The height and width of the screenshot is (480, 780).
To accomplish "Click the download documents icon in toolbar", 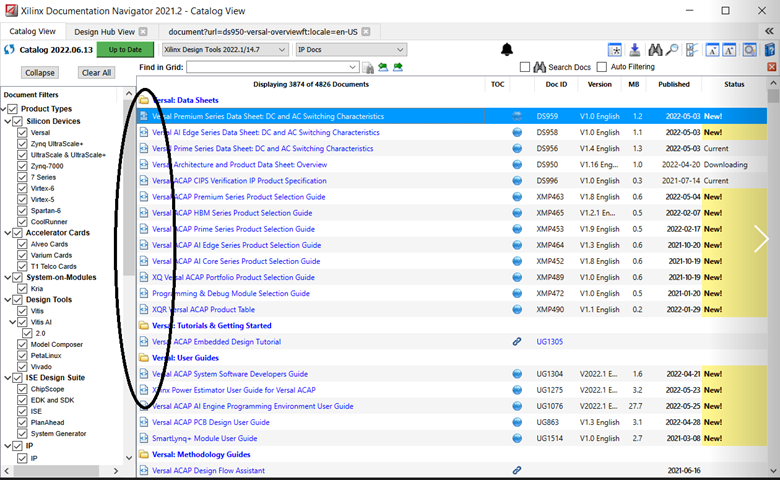I will click(634, 50).
